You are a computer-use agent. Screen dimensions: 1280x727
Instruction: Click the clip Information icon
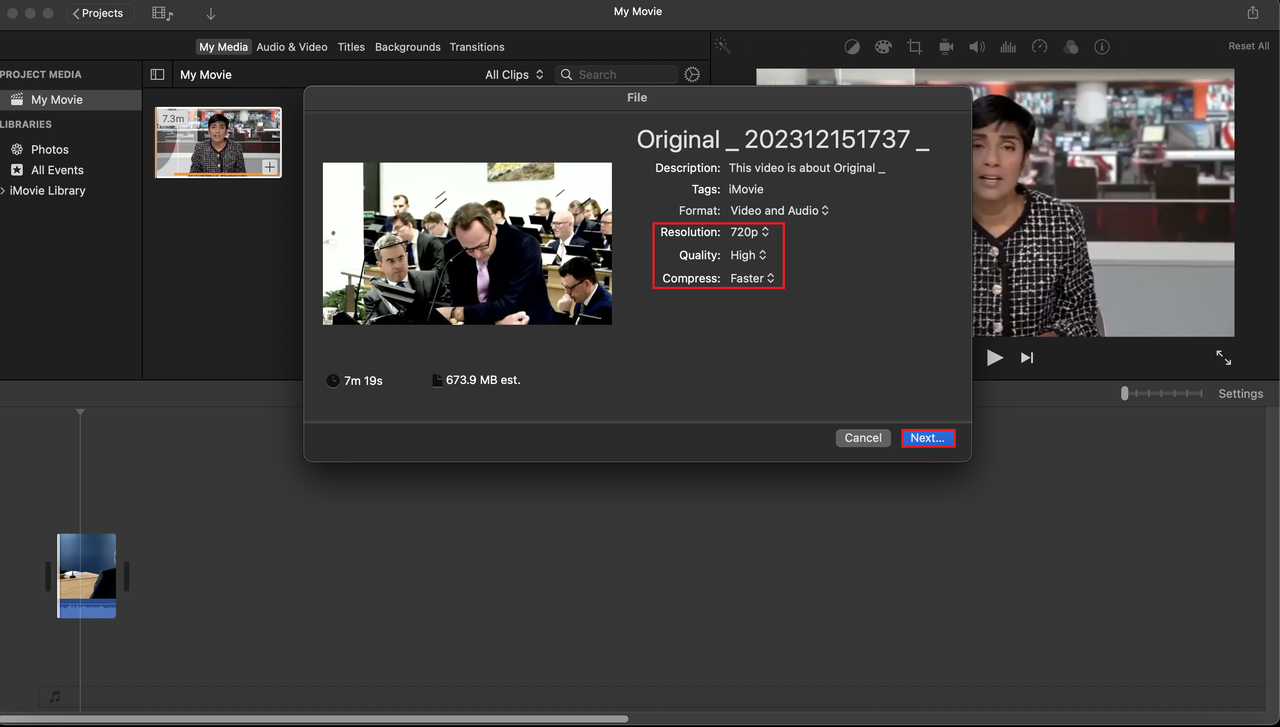coord(1101,46)
